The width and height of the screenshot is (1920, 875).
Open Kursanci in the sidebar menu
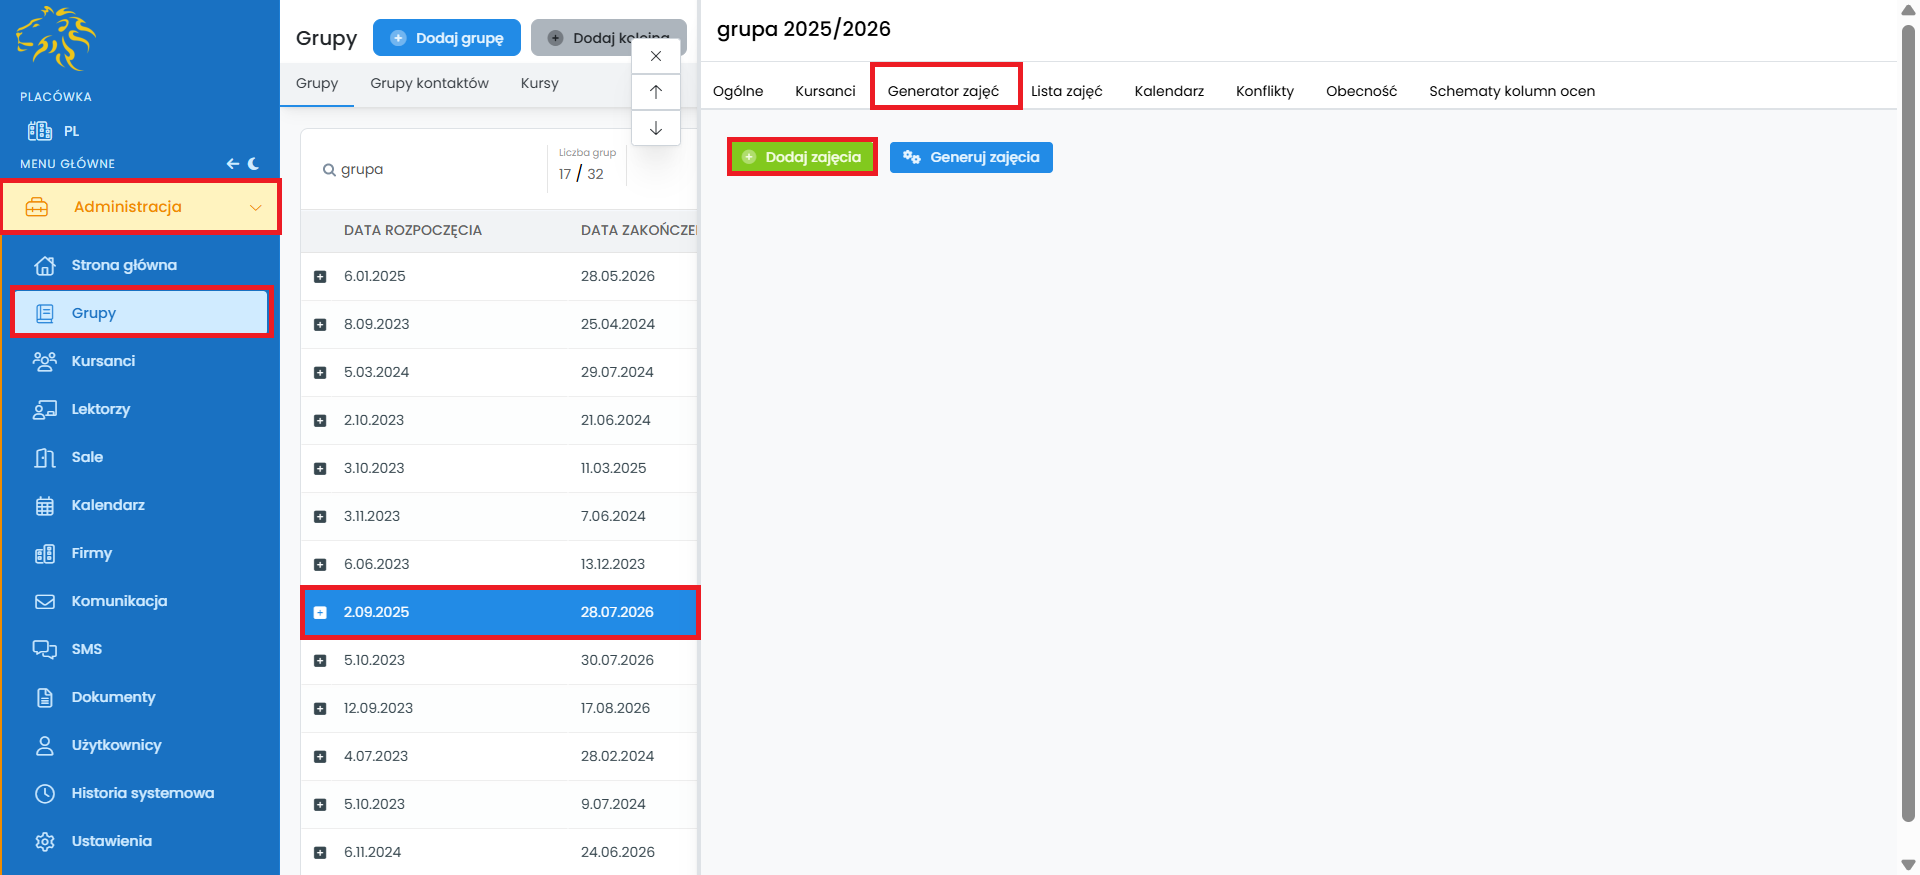(102, 361)
